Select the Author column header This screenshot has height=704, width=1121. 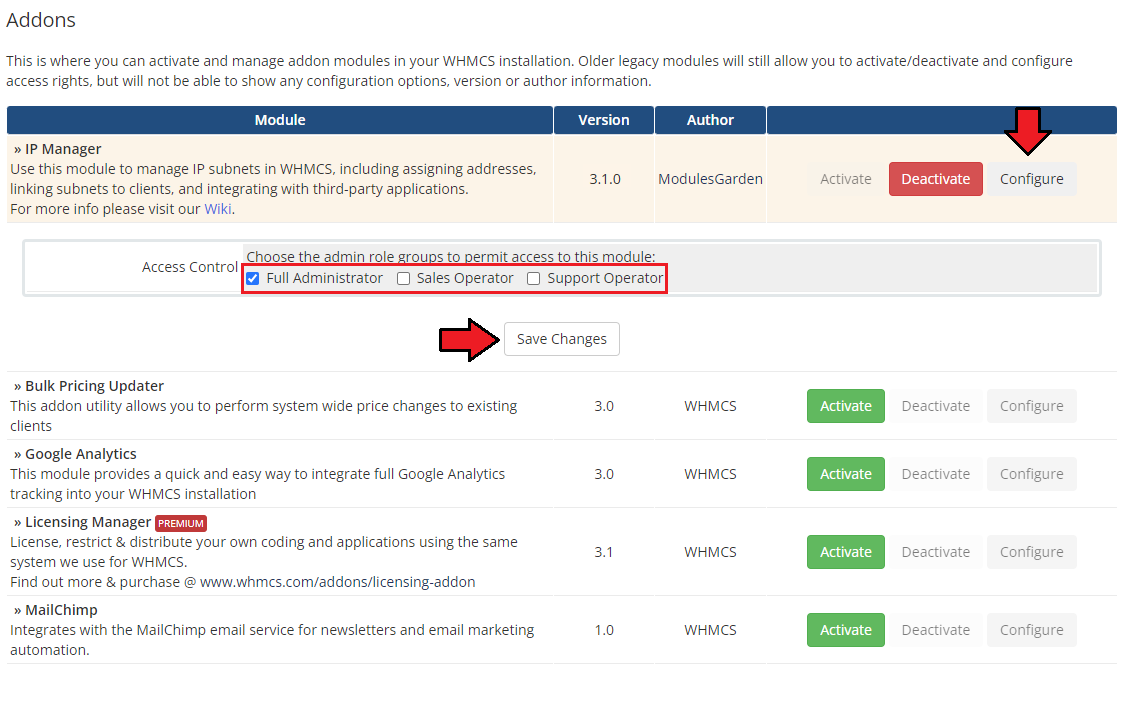pyautogui.click(x=710, y=120)
